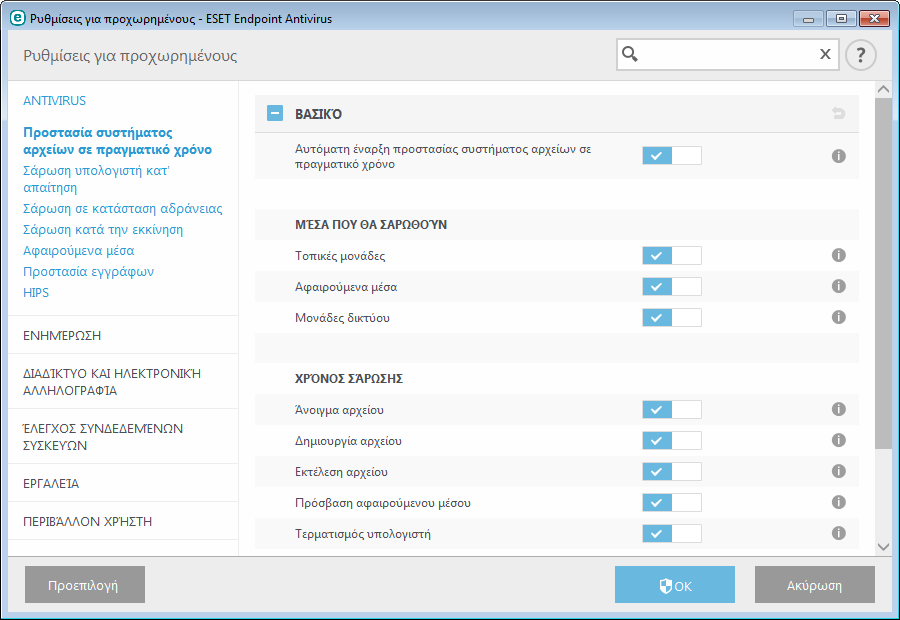Open help with the question mark button
This screenshot has height=620, width=900.
860,55
